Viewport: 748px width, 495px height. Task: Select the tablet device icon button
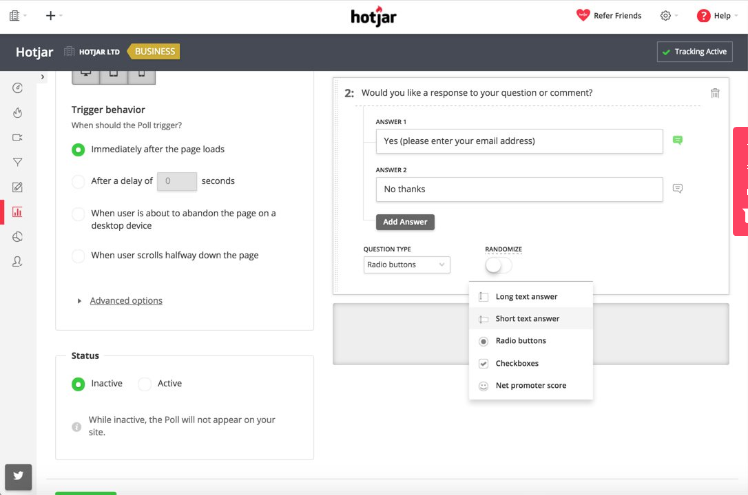pos(114,75)
